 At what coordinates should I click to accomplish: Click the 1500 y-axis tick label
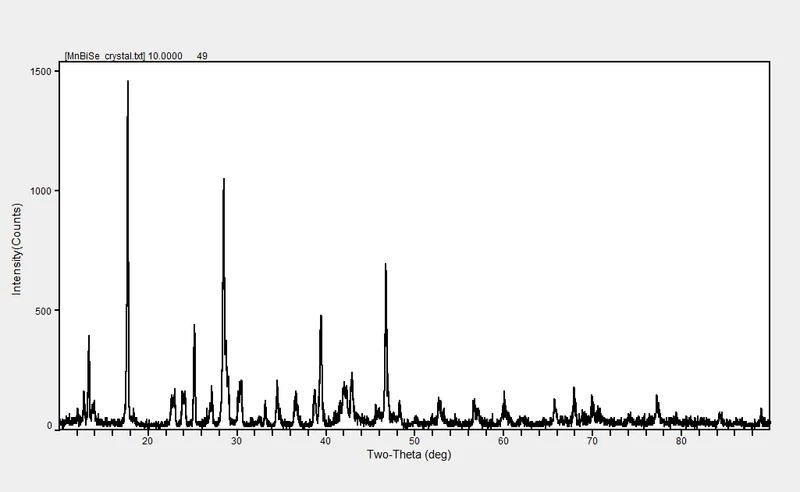[41, 71]
